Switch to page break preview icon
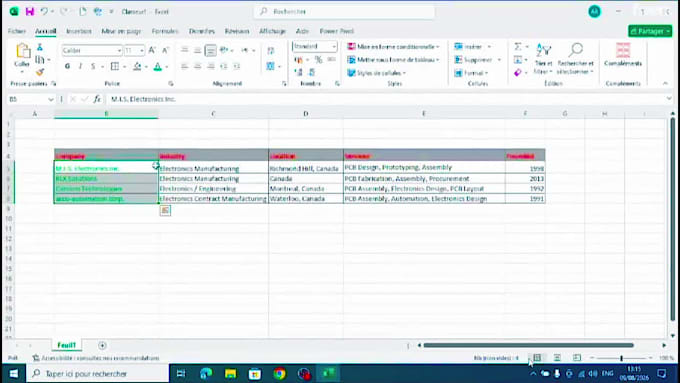This screenshot has width=680, height=383. click(x=577, y=358)
